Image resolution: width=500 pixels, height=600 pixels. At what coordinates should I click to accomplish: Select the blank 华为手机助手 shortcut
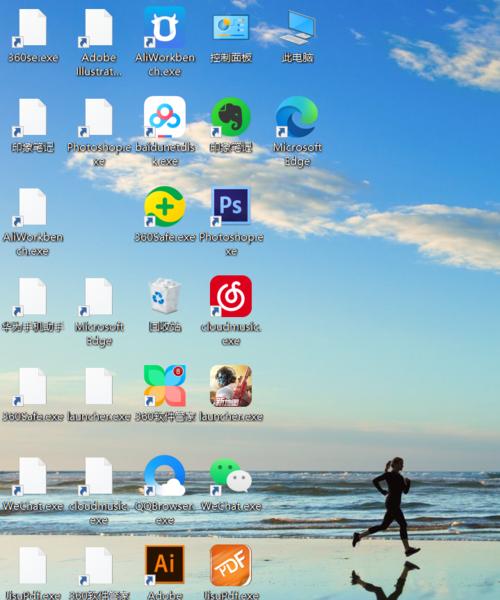click(33, 297)
